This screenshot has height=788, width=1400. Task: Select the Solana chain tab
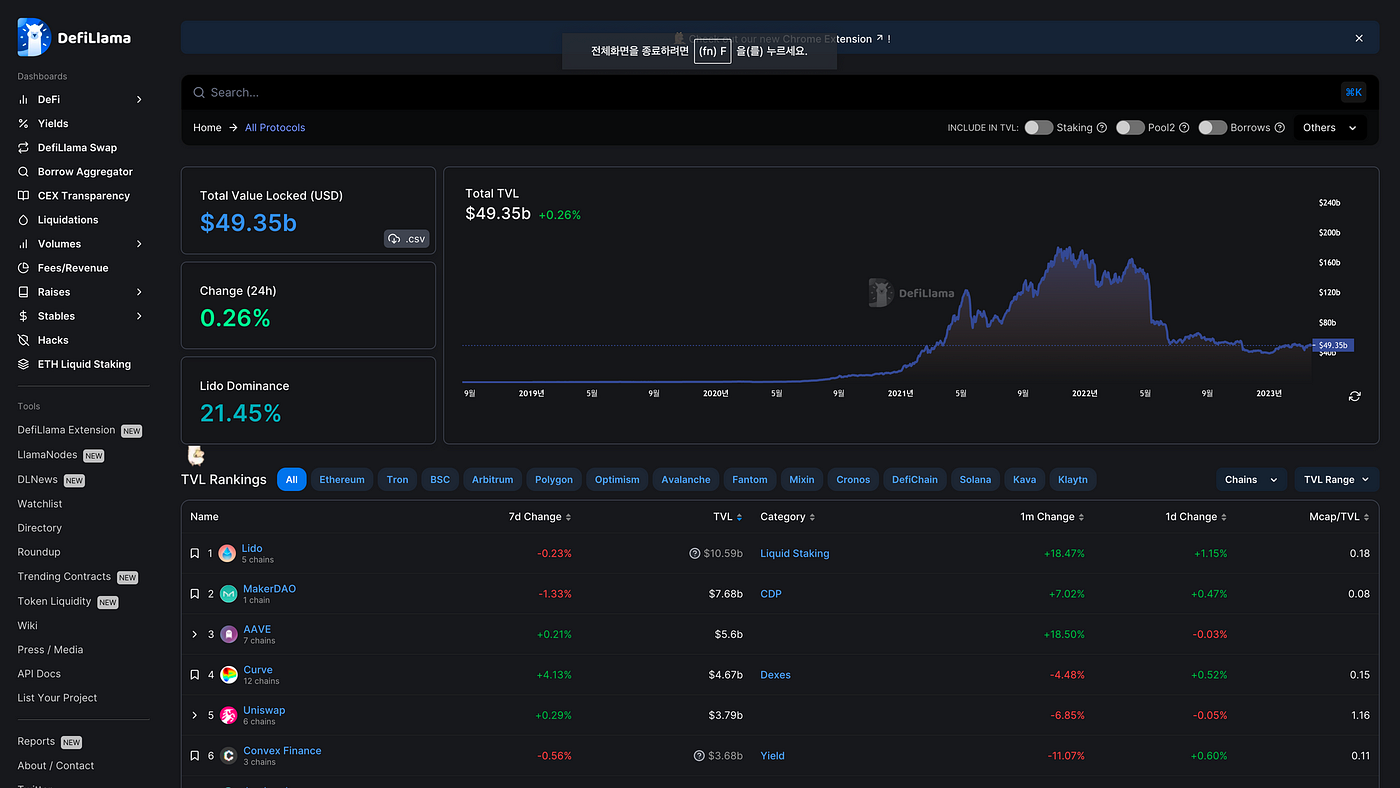pos(975,480)
